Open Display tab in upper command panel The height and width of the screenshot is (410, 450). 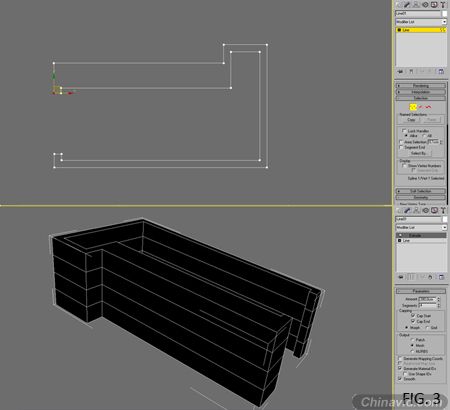pos(434,4)
